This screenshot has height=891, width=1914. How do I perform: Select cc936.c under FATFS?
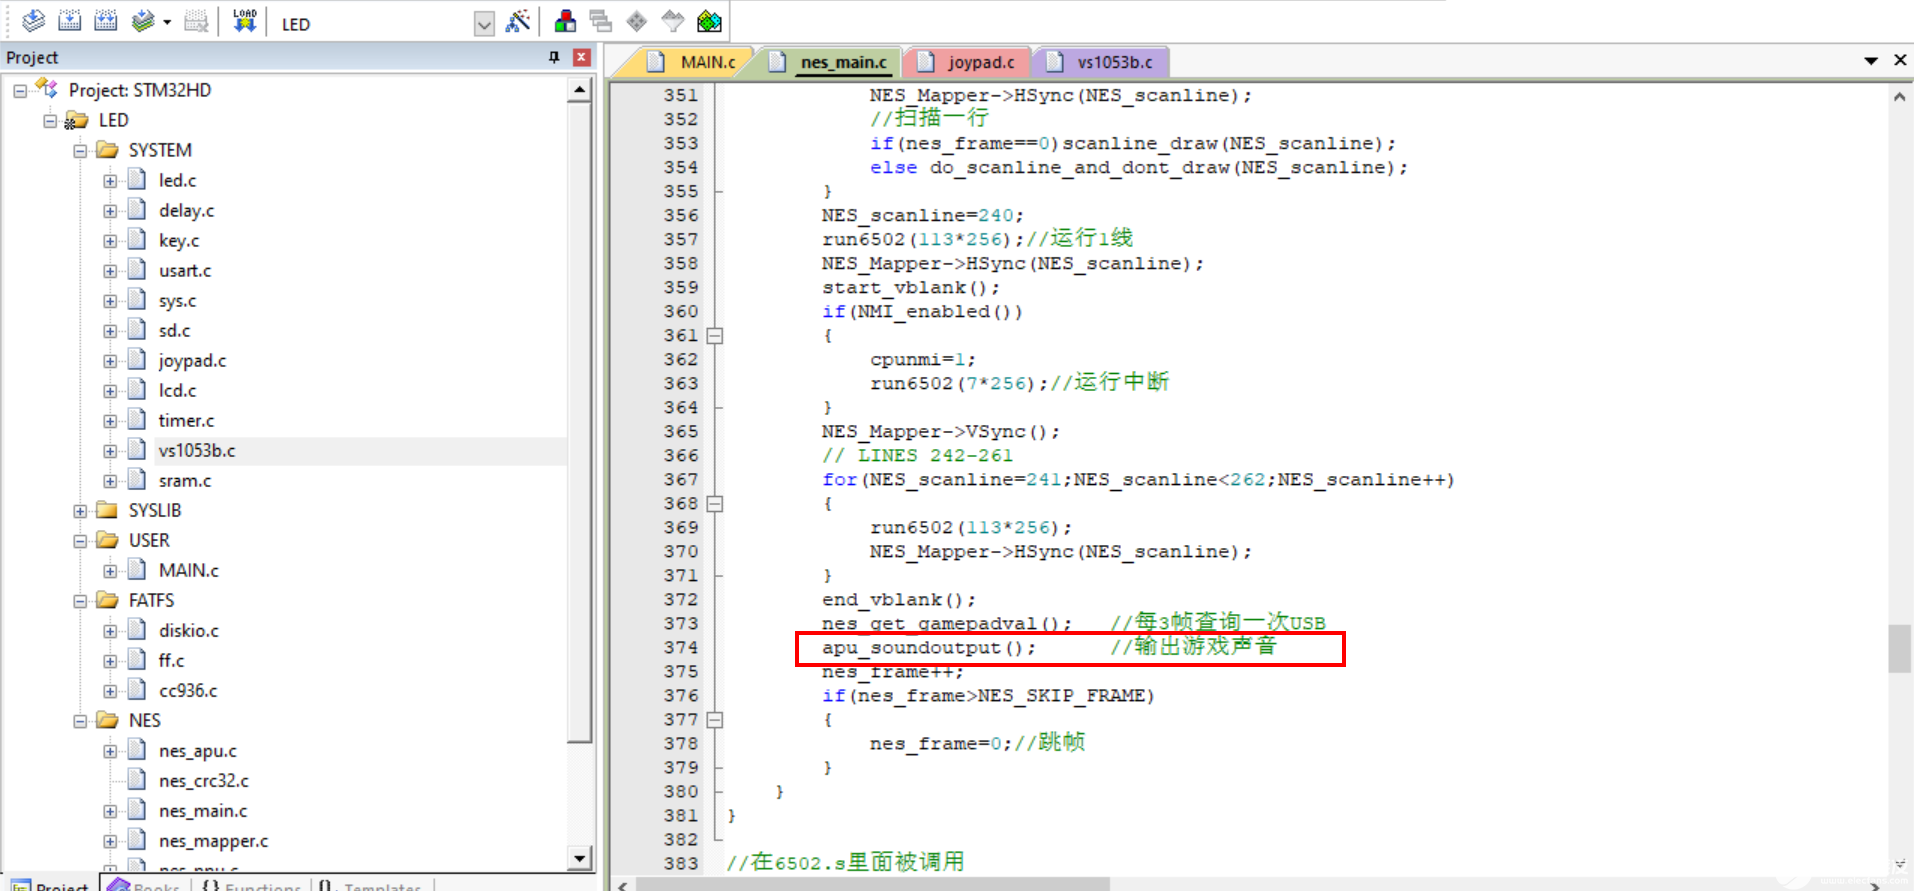[x=187, y=691]
